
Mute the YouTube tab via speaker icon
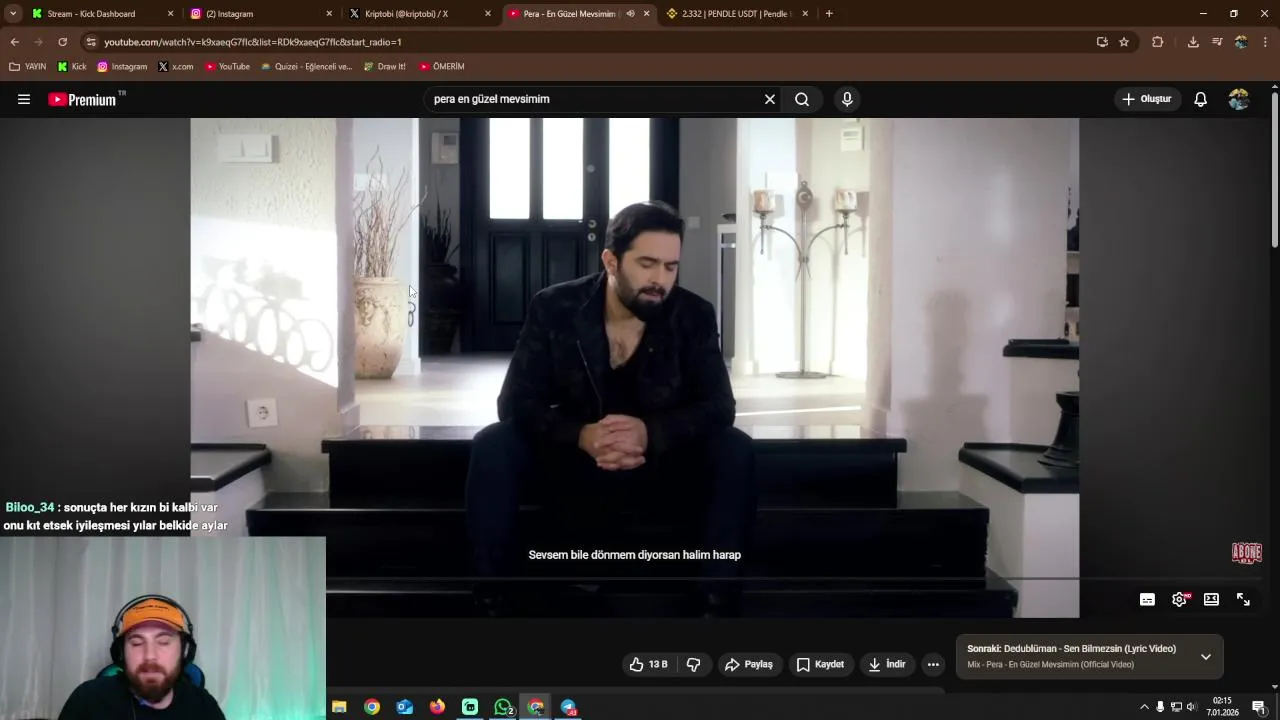[x=630, y=14]
